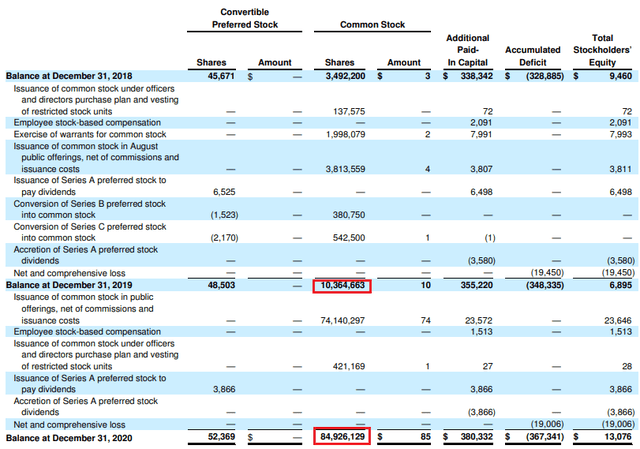Click the paid-in capital value 380,332
The width and height of the screenshot is (640, 449).
click(x=476, y=437)
